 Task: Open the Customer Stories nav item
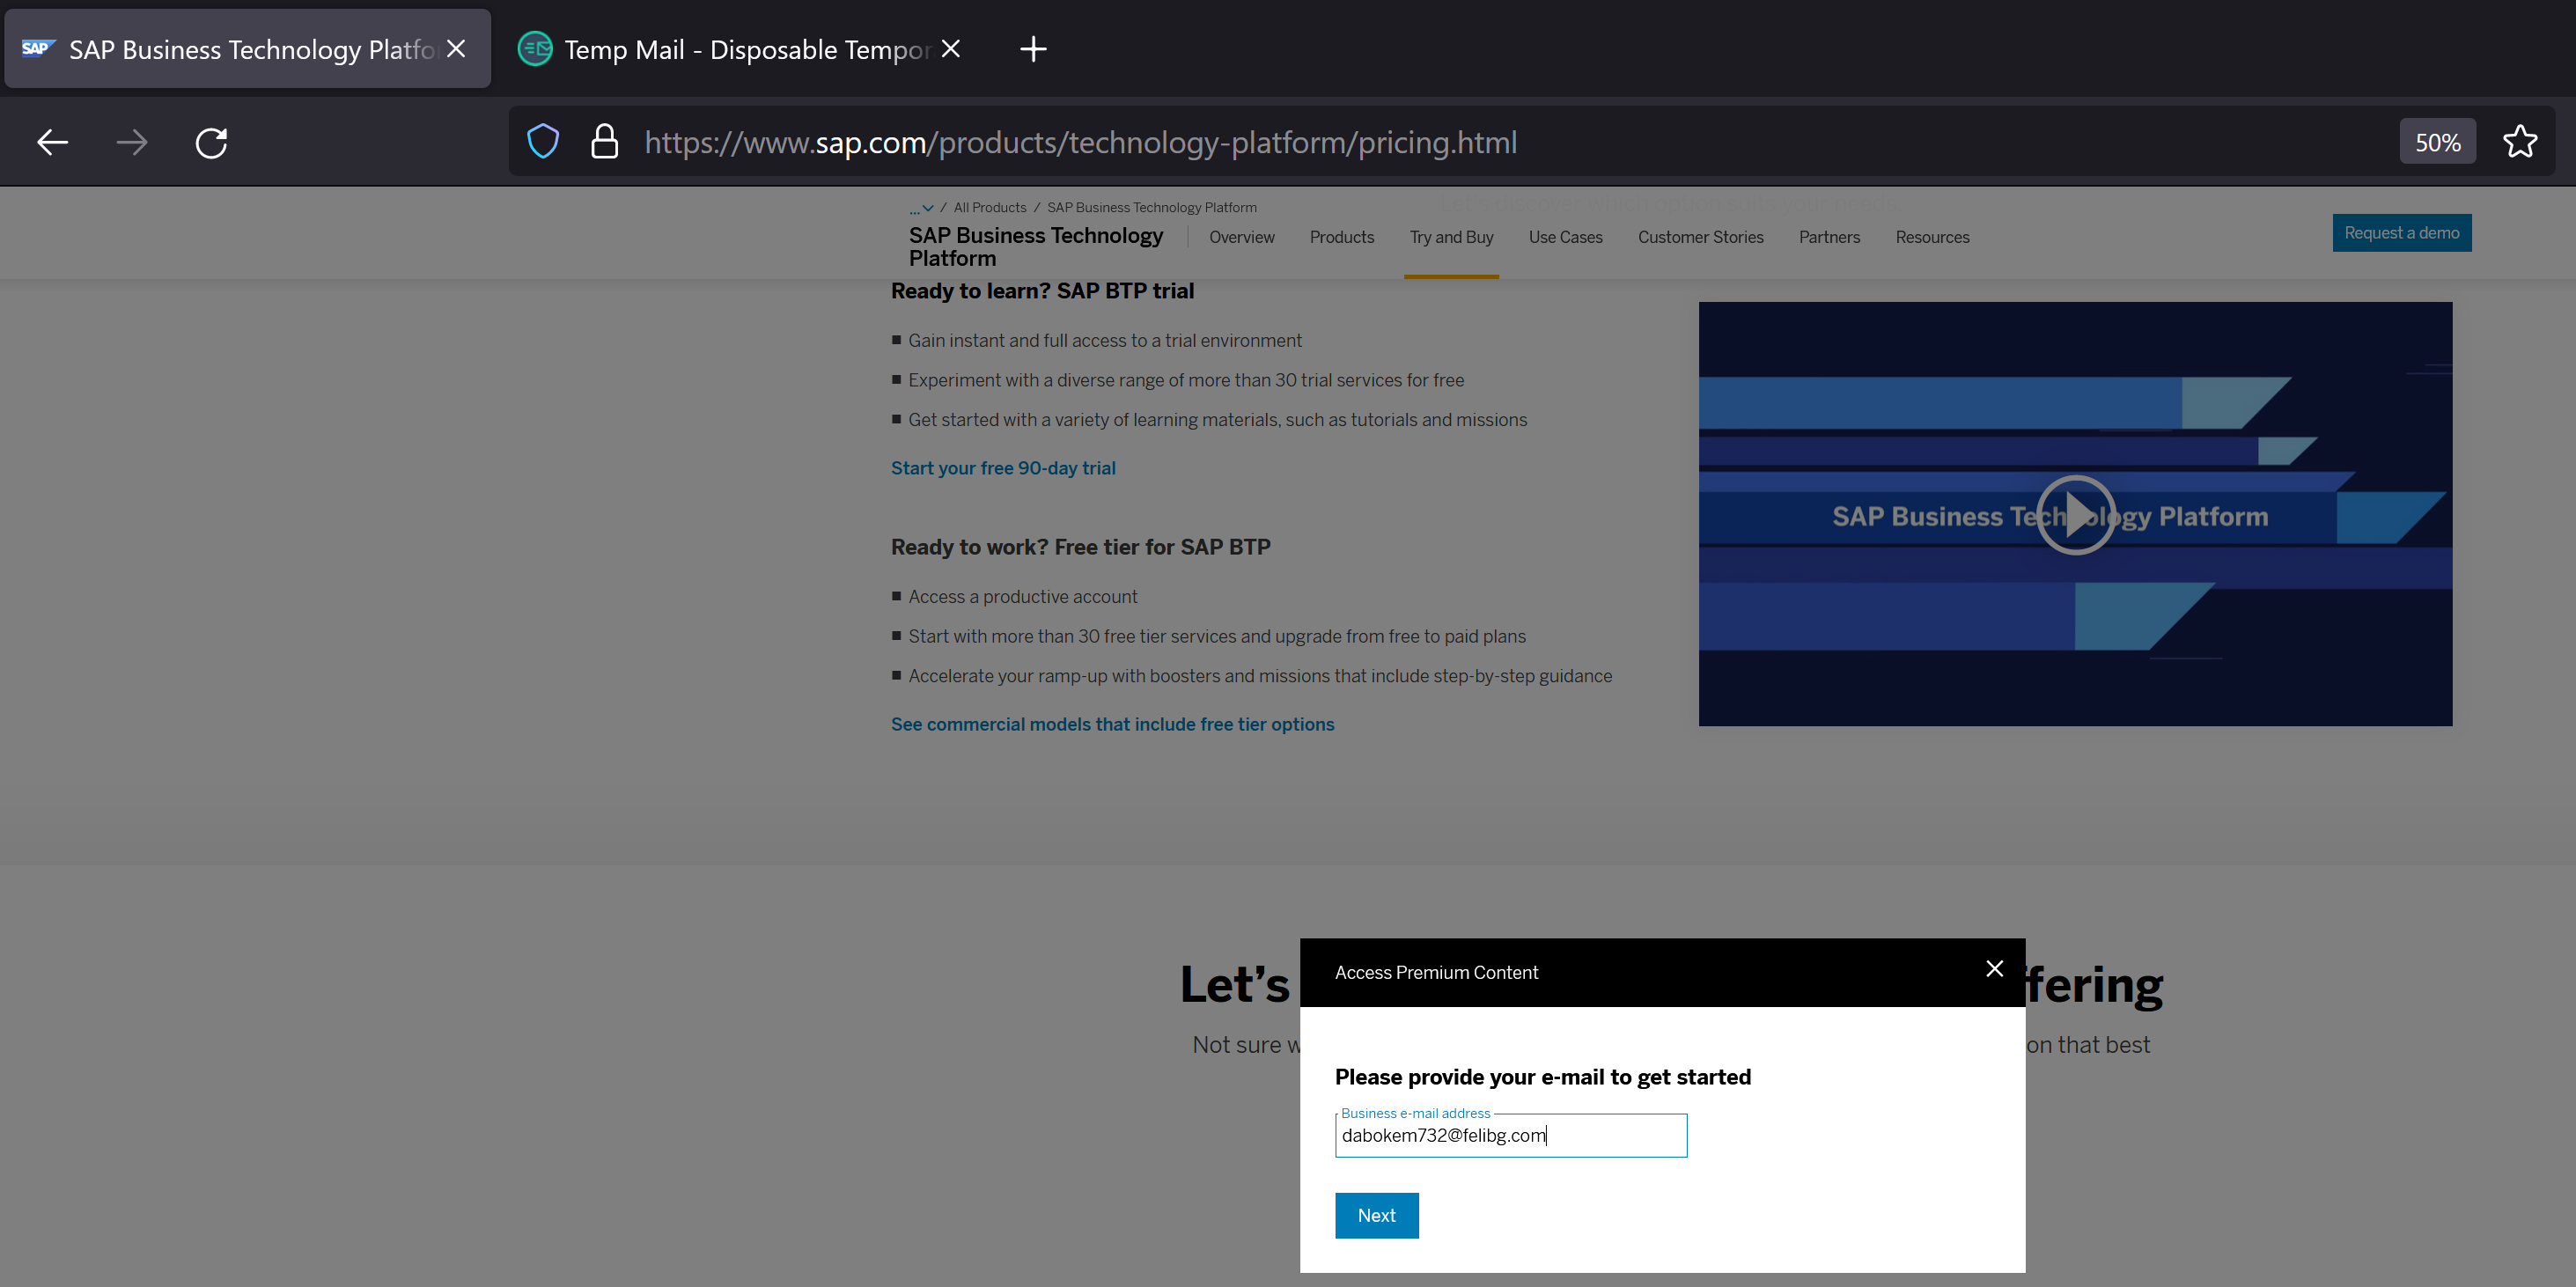click(x=1700, y=237)
